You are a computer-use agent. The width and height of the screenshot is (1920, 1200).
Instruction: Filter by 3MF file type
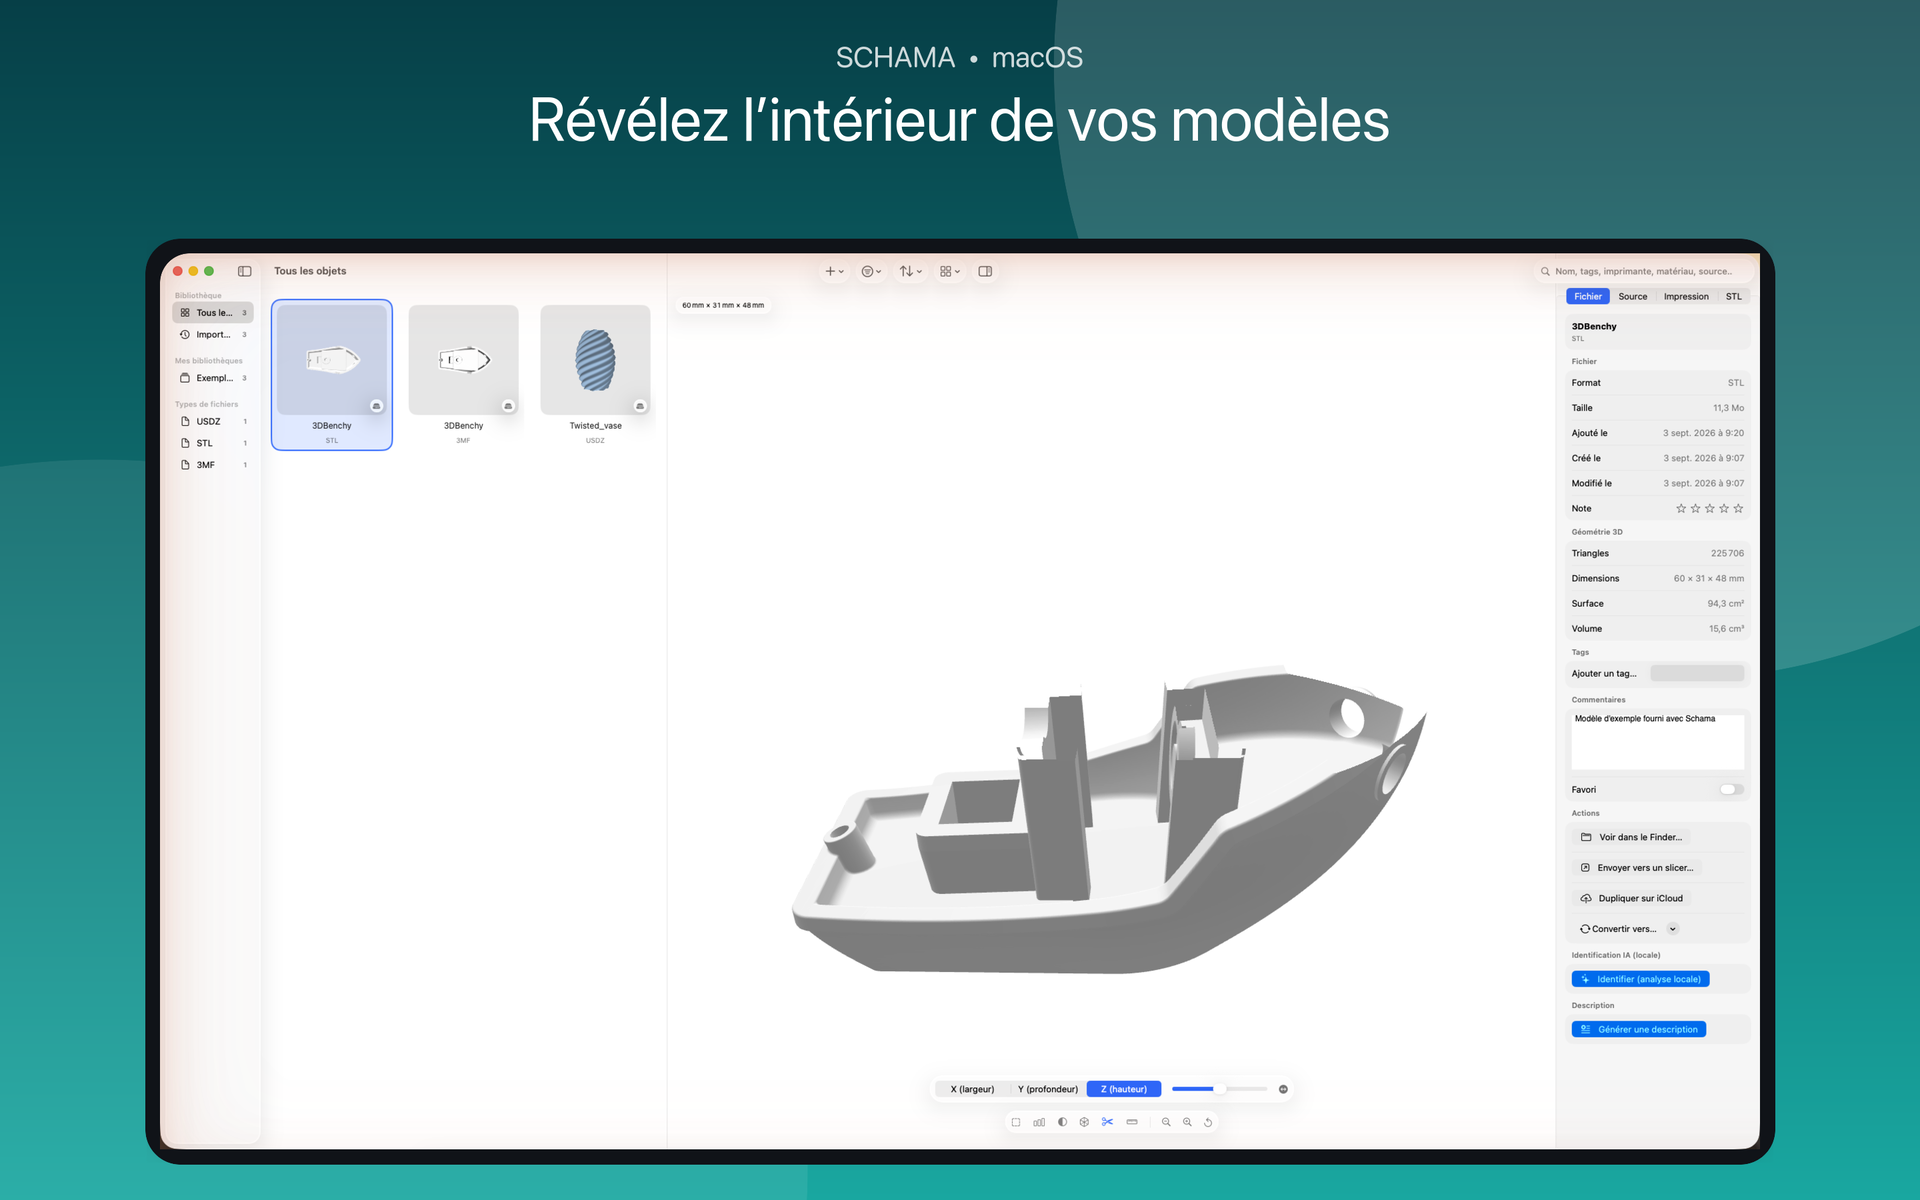coord(213,465)
